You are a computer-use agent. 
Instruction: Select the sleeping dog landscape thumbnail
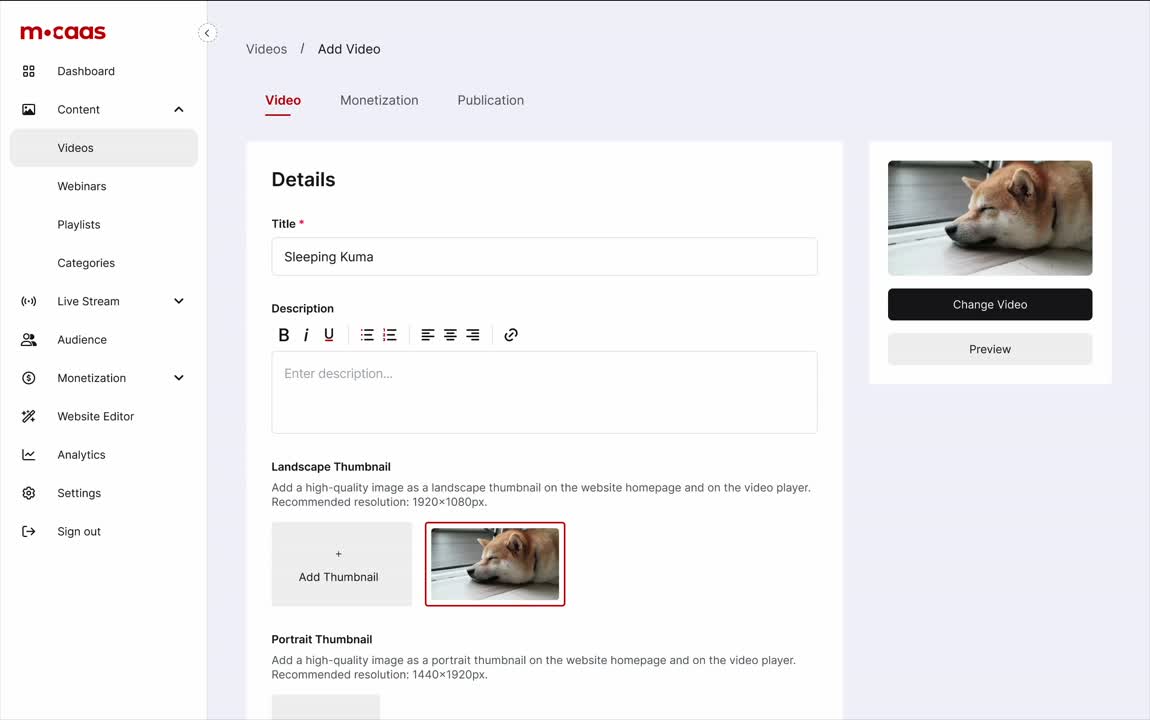(x=495, y=564)
